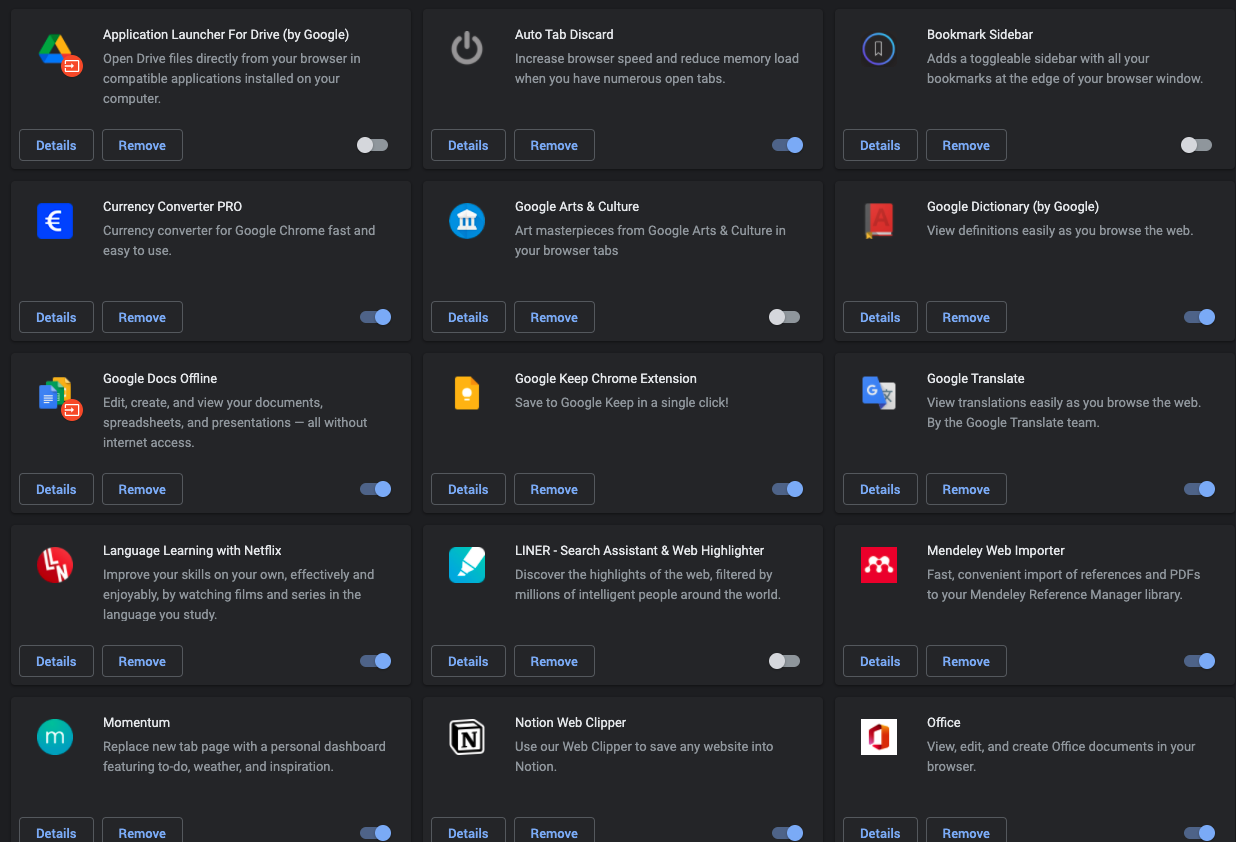Click the Mendeley Web Importer icon
Viewport: 1236px width, 842px height.
[879, 565]
